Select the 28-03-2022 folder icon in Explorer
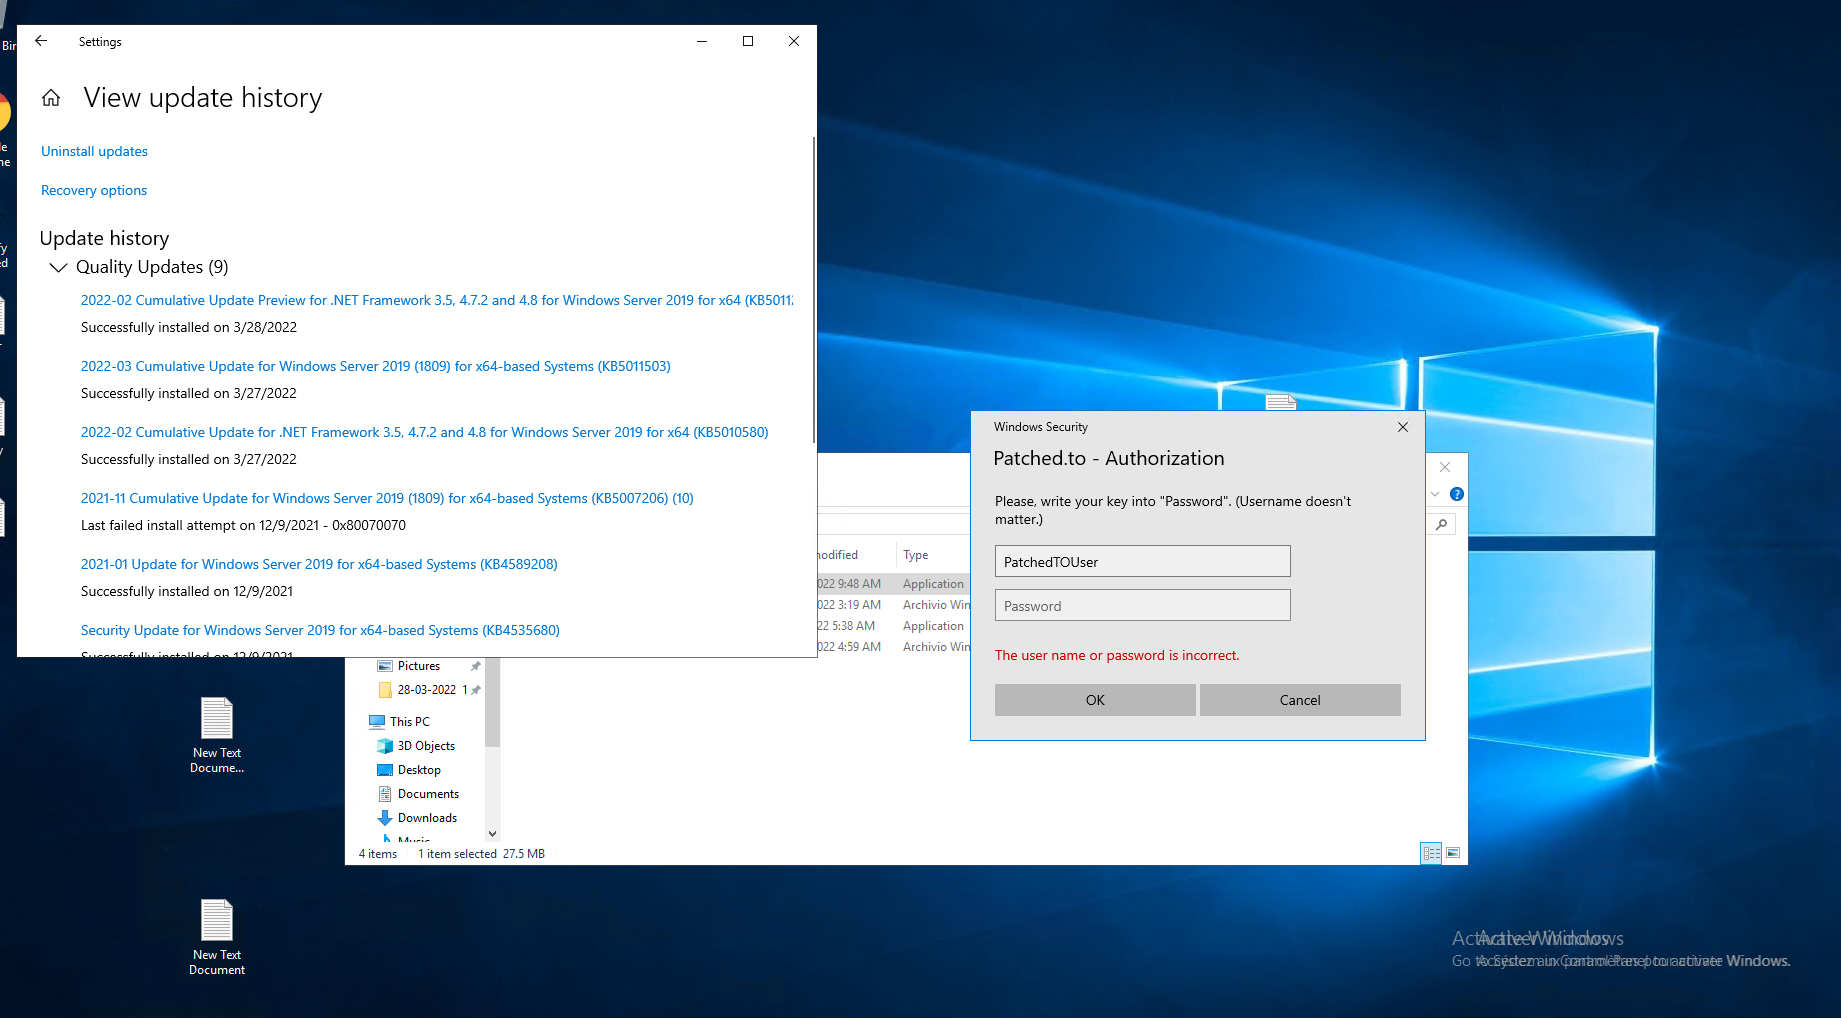This screenshot has width=1841, height=1018. [x=385, y=690]
